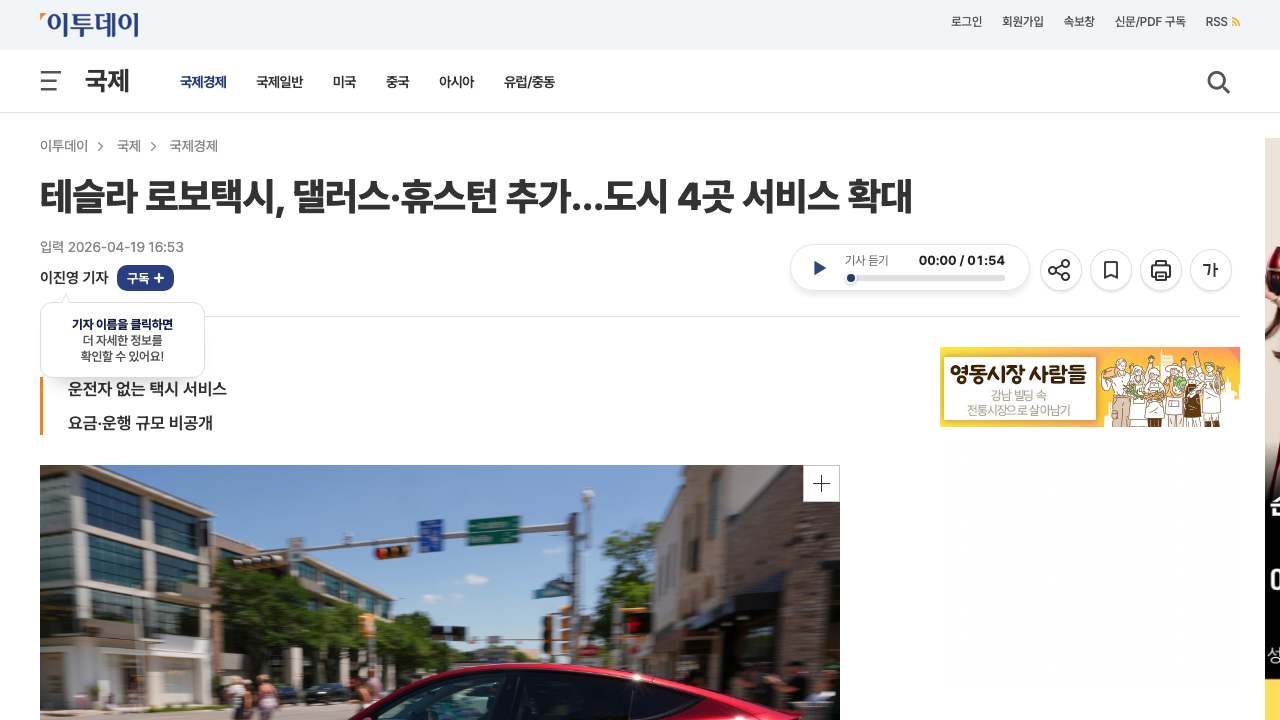The image size is (1280, 720).
Task: Bookmark this article
Action: (x=1110, y=270)
